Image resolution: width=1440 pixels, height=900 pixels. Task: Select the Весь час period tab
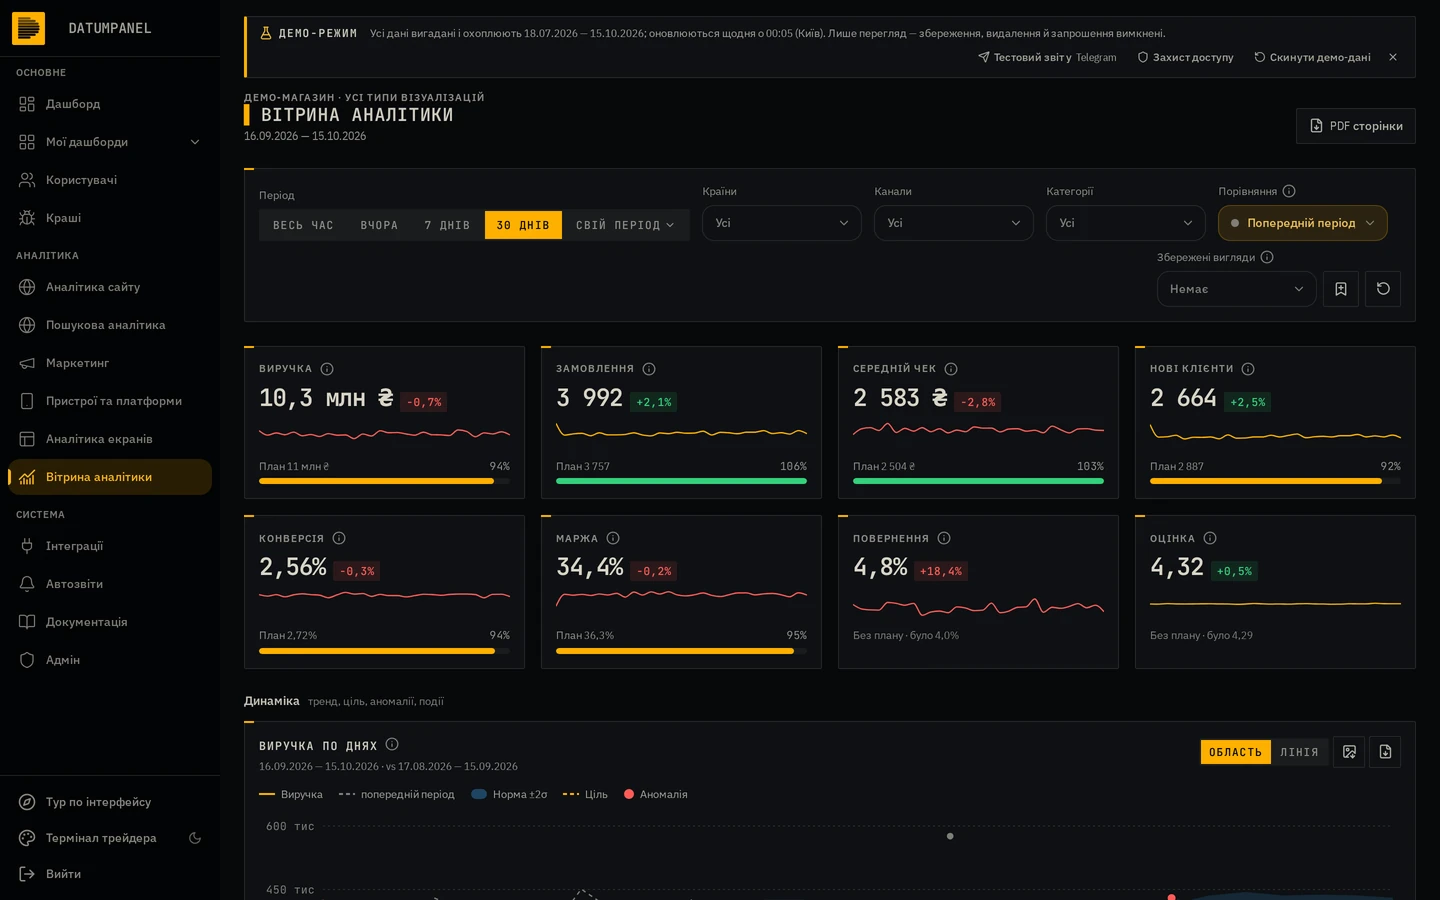pos(303,225)
